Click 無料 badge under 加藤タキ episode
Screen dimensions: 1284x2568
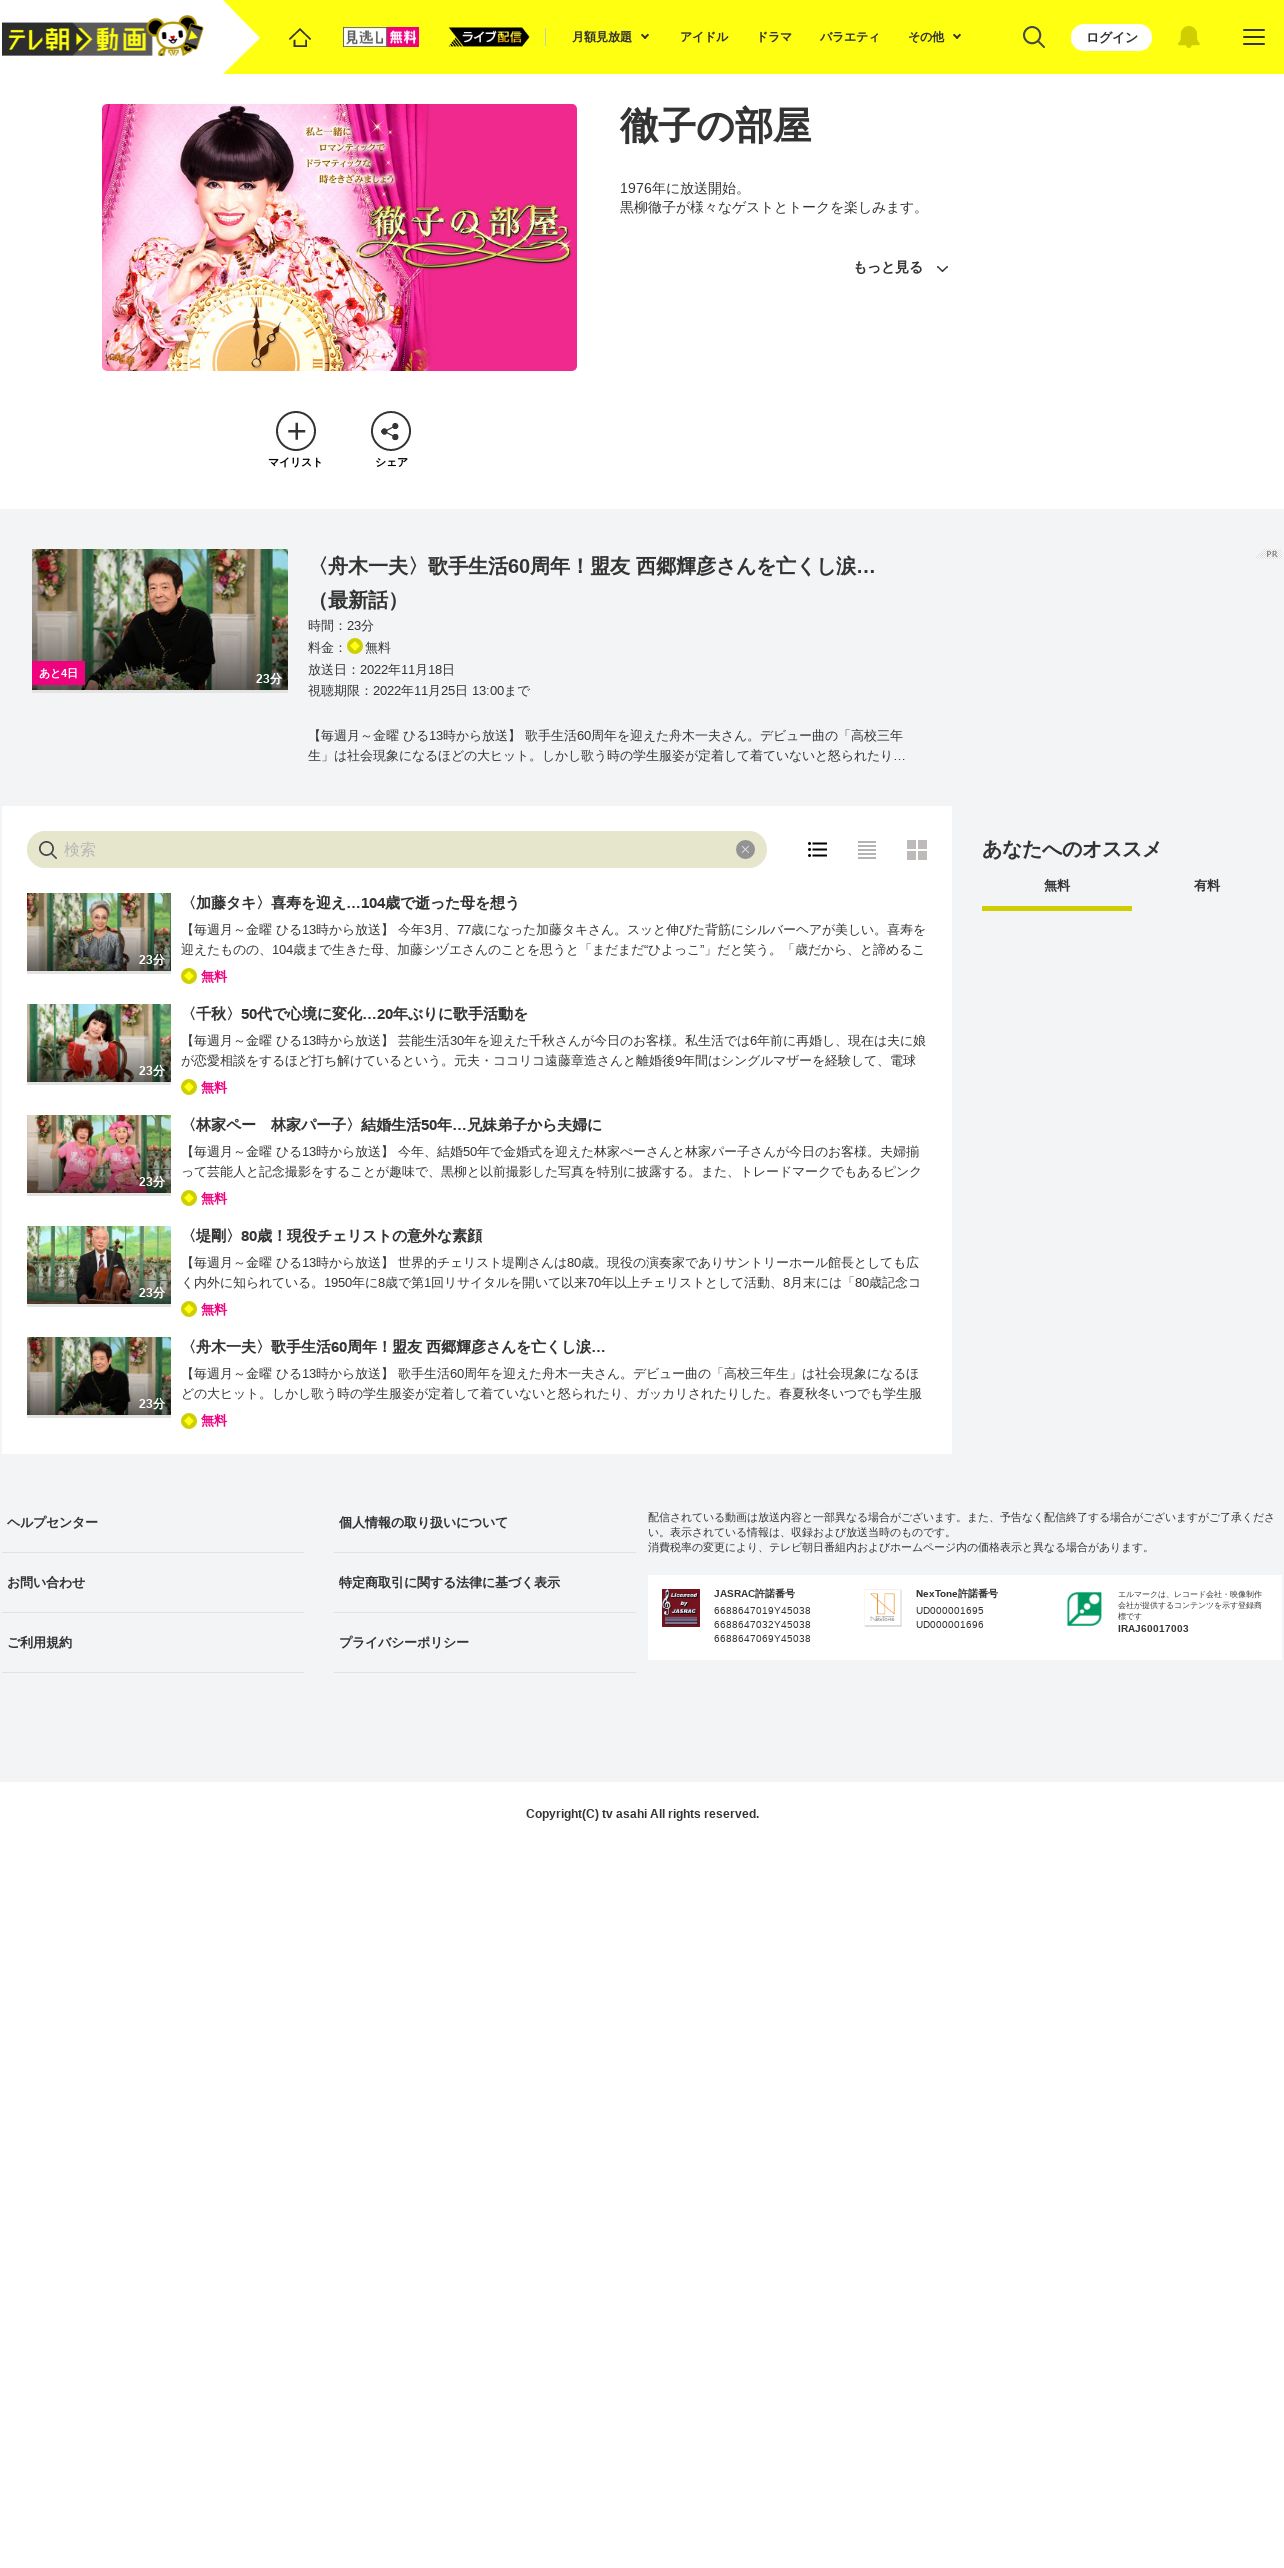click(204, 977)
